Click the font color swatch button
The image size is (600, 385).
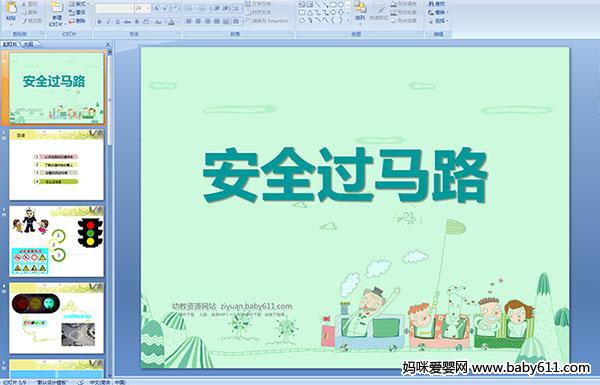pyautogui.click(x=171, y=22)
